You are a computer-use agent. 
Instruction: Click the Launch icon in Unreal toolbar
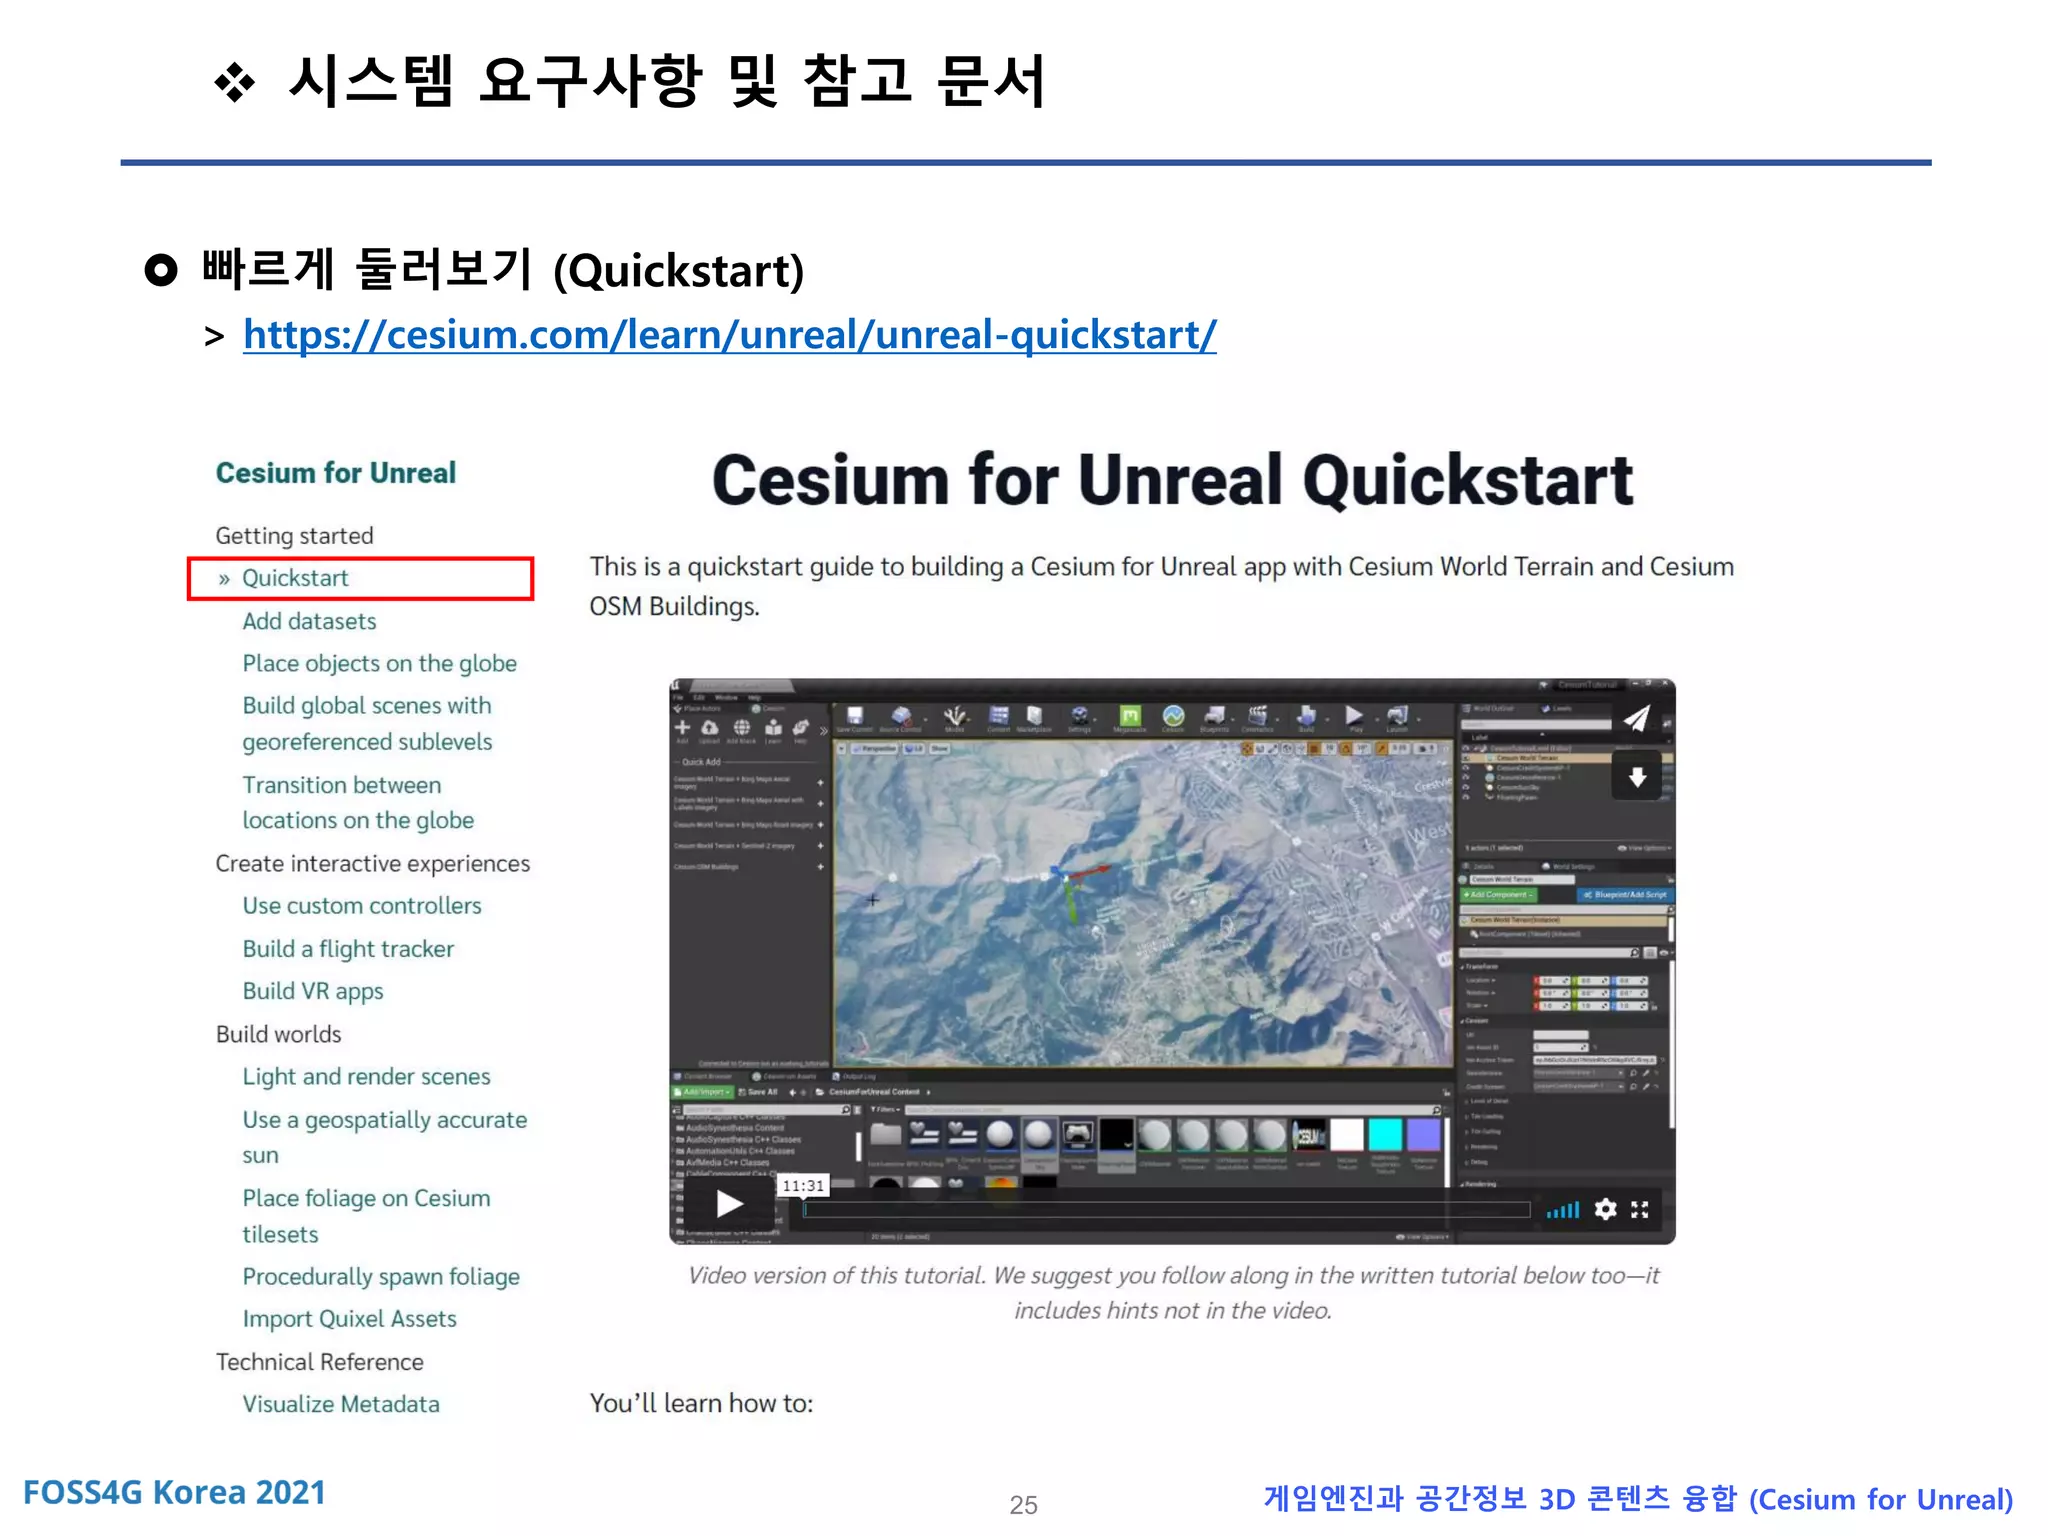[1398, 717]
